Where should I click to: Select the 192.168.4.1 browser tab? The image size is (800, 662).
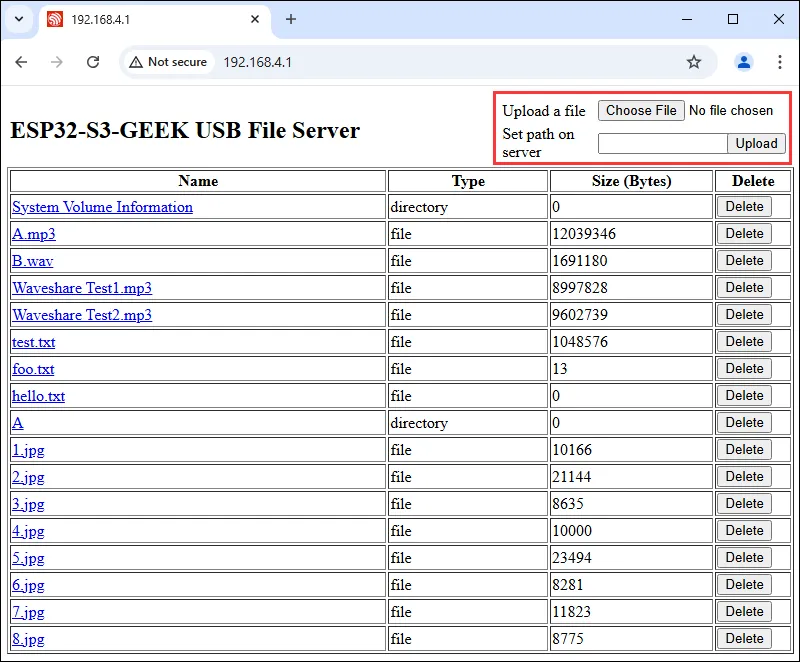click(x=140, y=19)
